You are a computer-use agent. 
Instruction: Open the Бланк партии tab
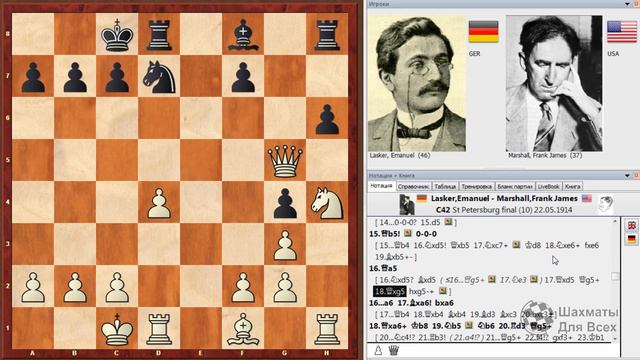(514, 187)
